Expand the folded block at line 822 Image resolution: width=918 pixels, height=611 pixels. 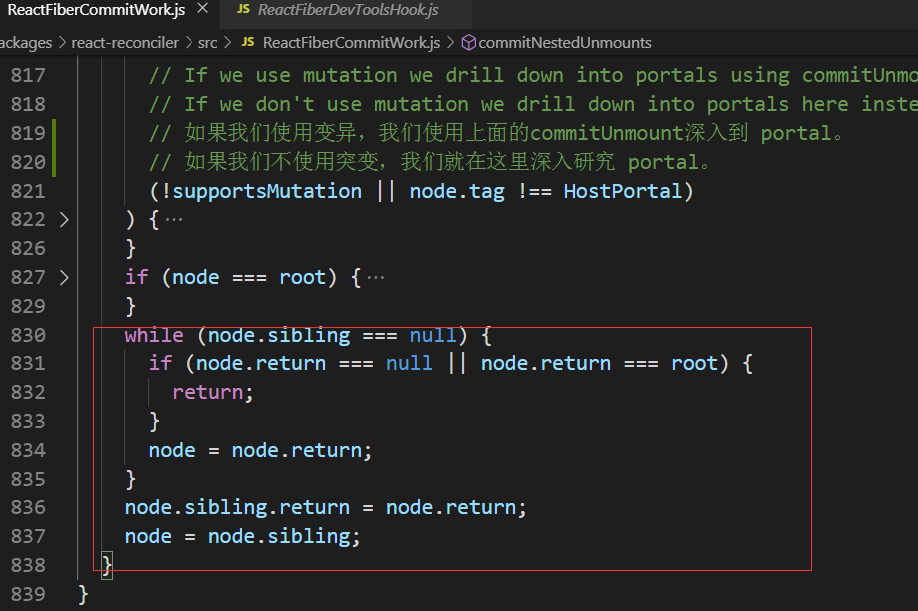pos(64,220)
